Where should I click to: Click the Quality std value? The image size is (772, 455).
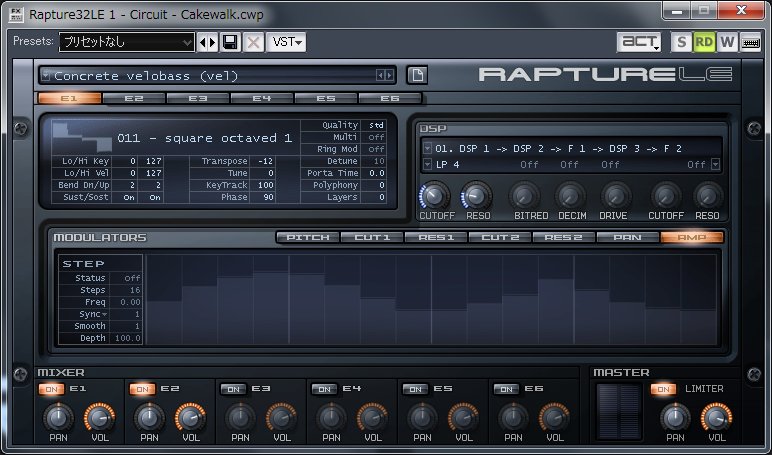376,125
